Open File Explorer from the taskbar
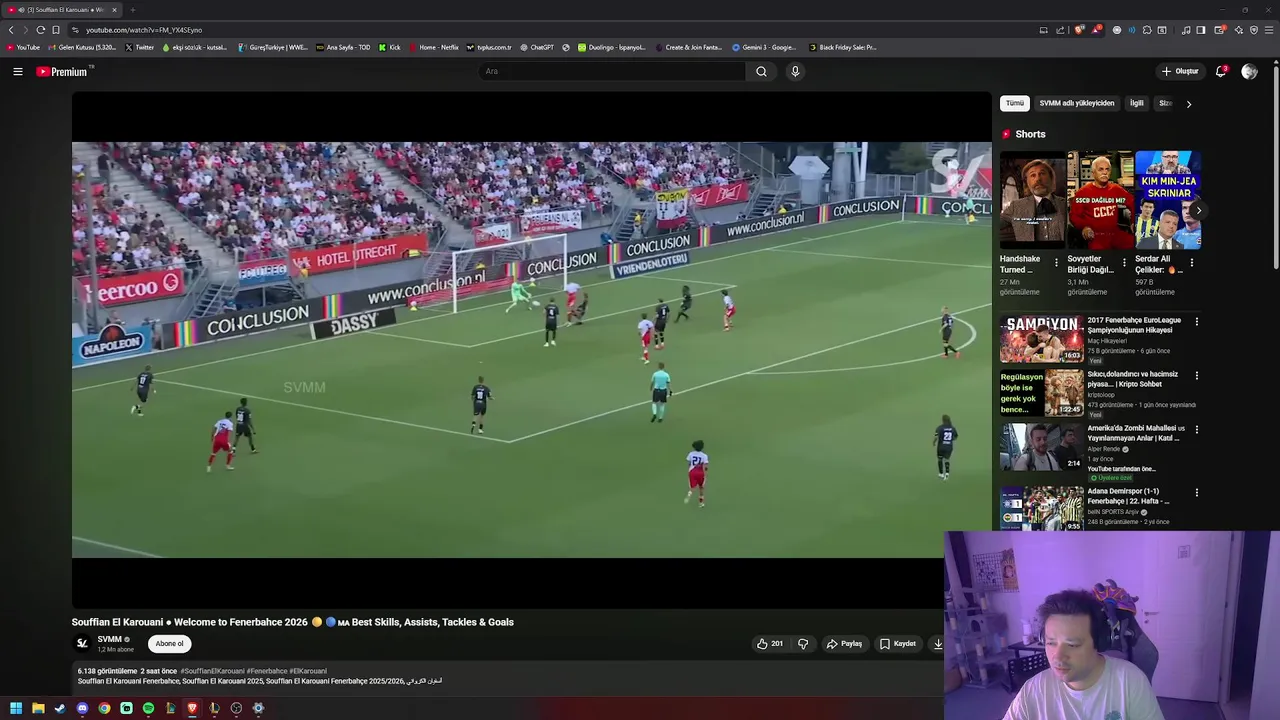The height and width of the screenshot is (720, 1280). pos(38,708)
